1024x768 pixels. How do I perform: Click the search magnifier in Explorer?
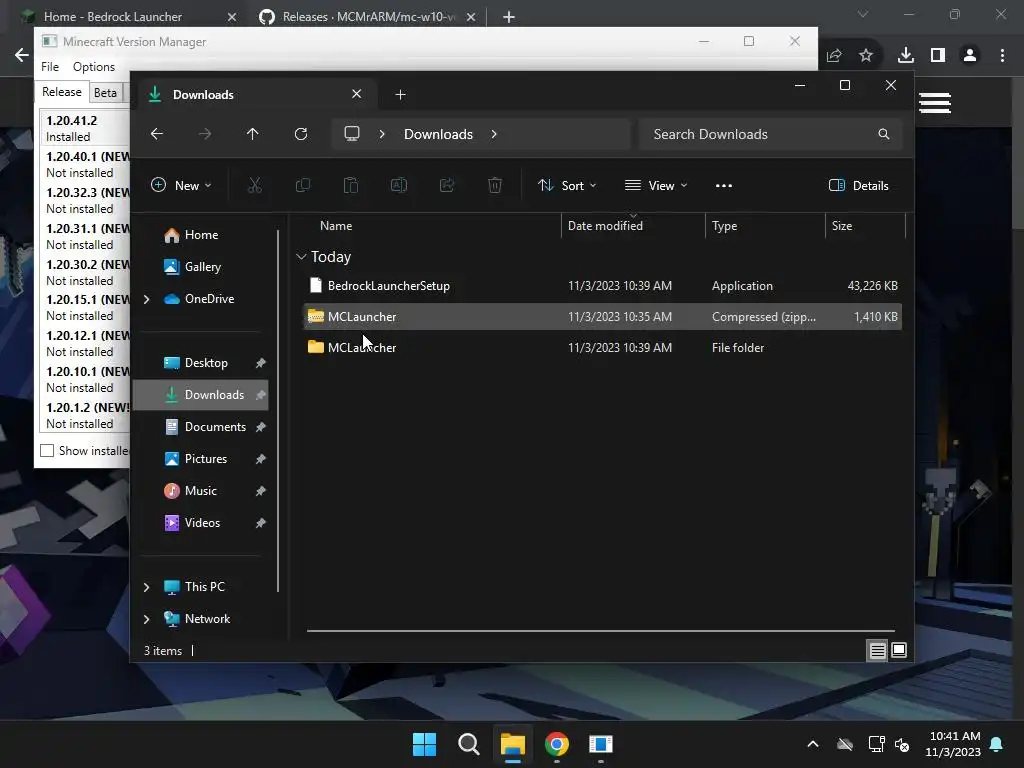(884, 134)
